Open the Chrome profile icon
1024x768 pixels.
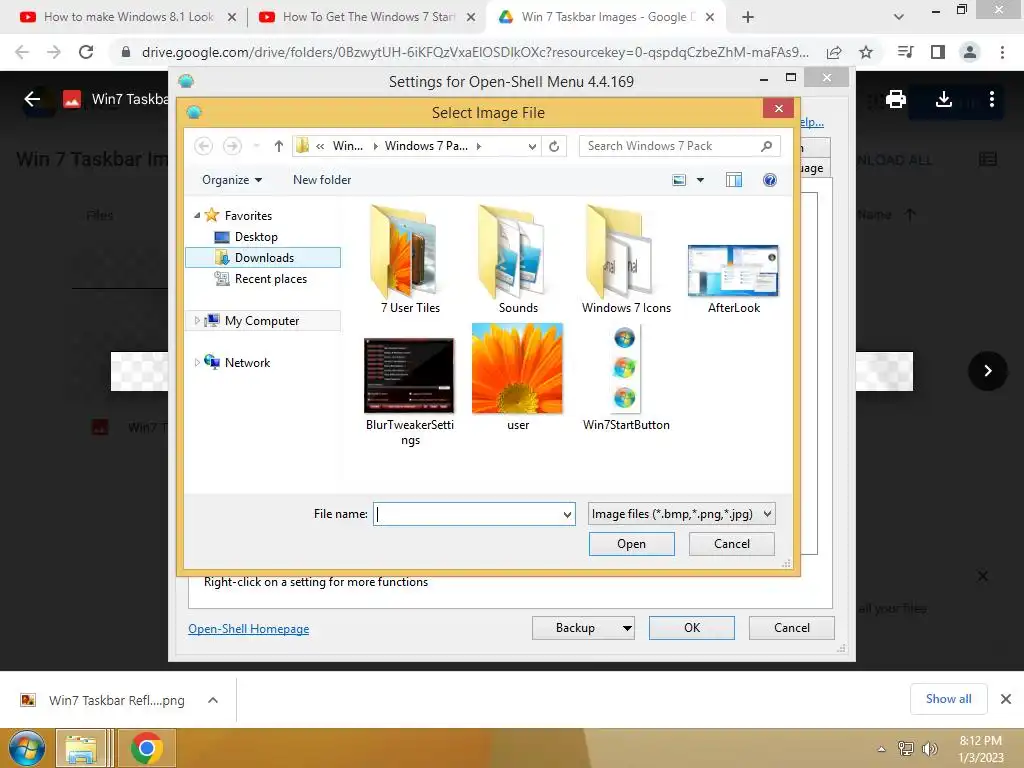coord(970,52)
